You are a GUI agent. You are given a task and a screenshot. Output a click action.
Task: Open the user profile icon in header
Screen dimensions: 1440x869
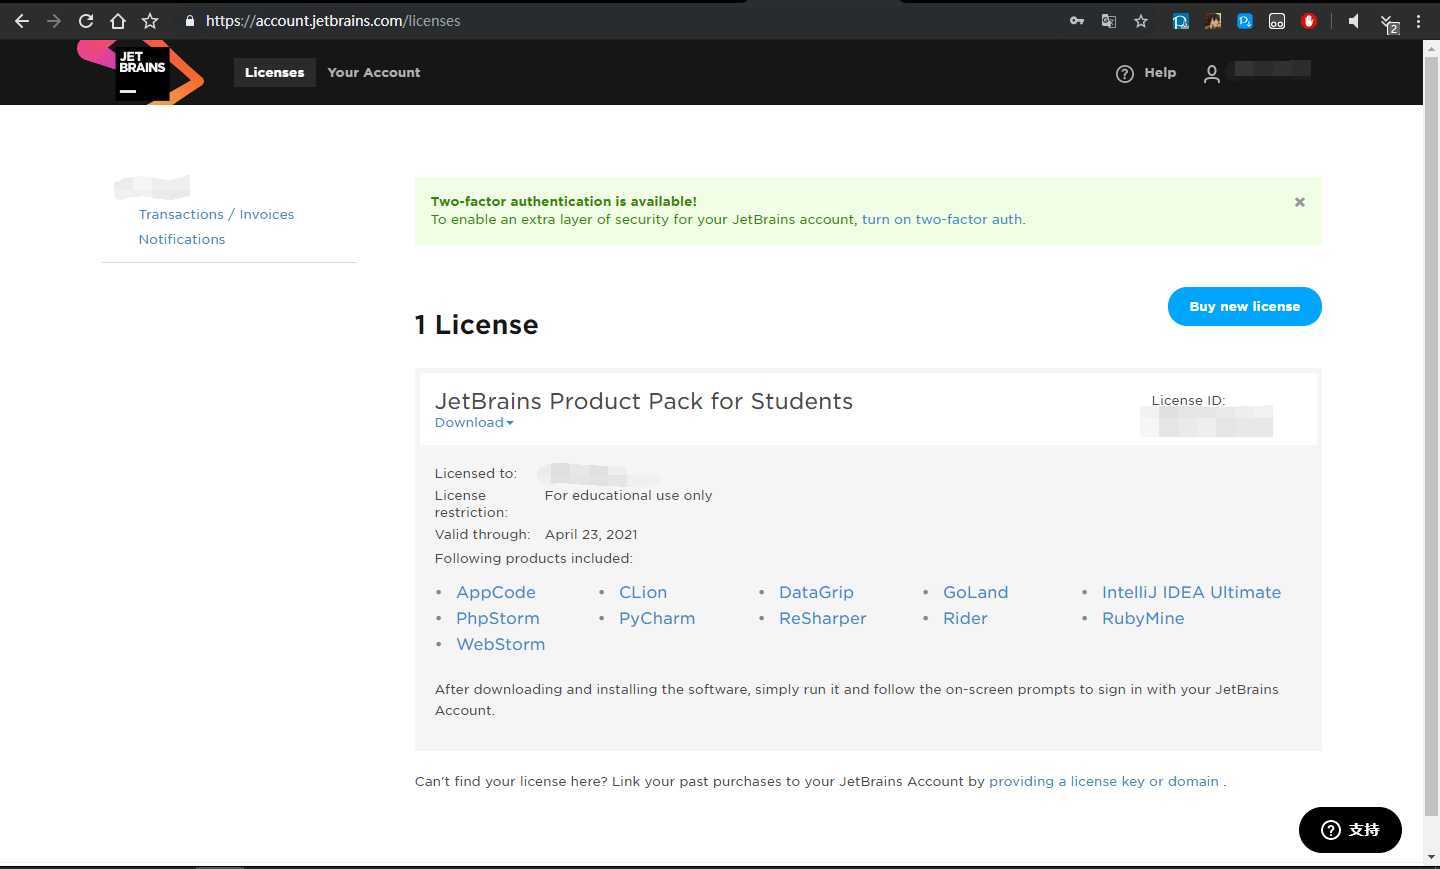coord(1212,74)
